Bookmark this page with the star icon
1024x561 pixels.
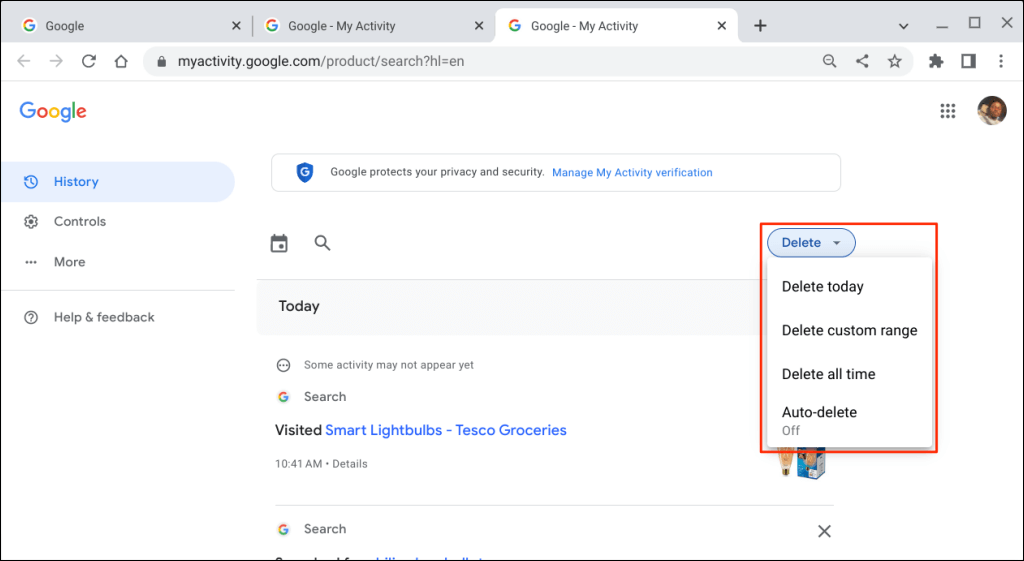tap(894, 61)
